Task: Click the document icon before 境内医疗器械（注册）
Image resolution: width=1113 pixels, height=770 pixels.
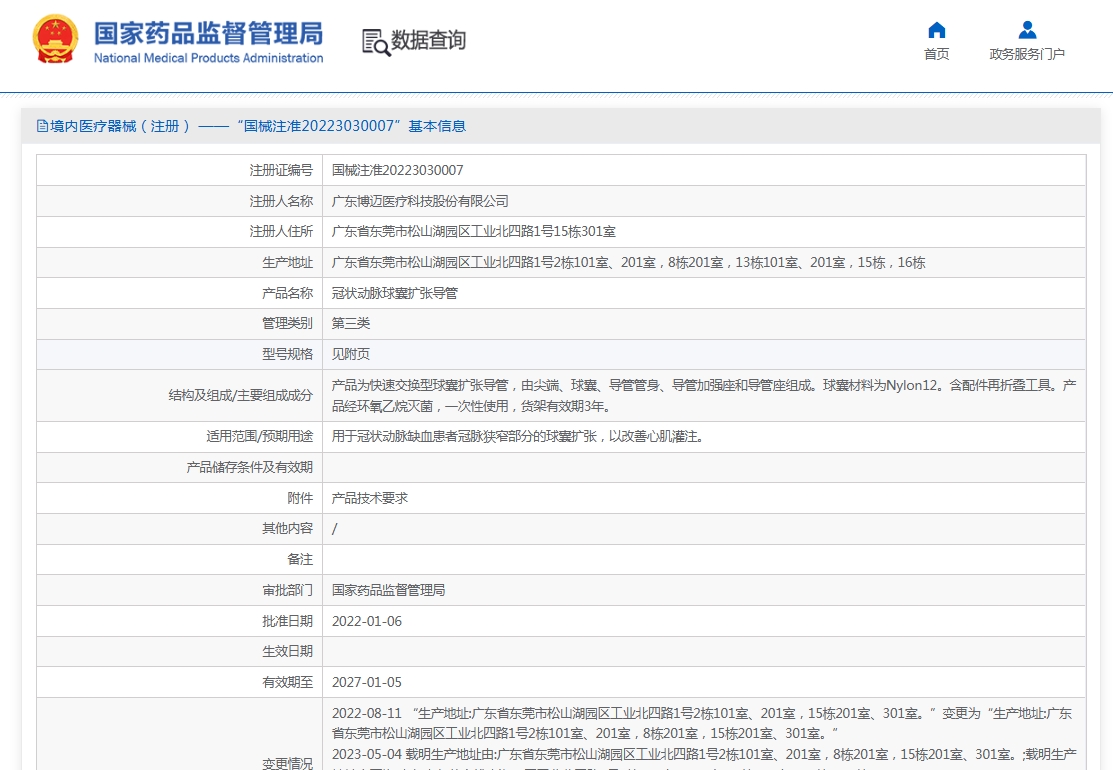Action: (43, 126)
